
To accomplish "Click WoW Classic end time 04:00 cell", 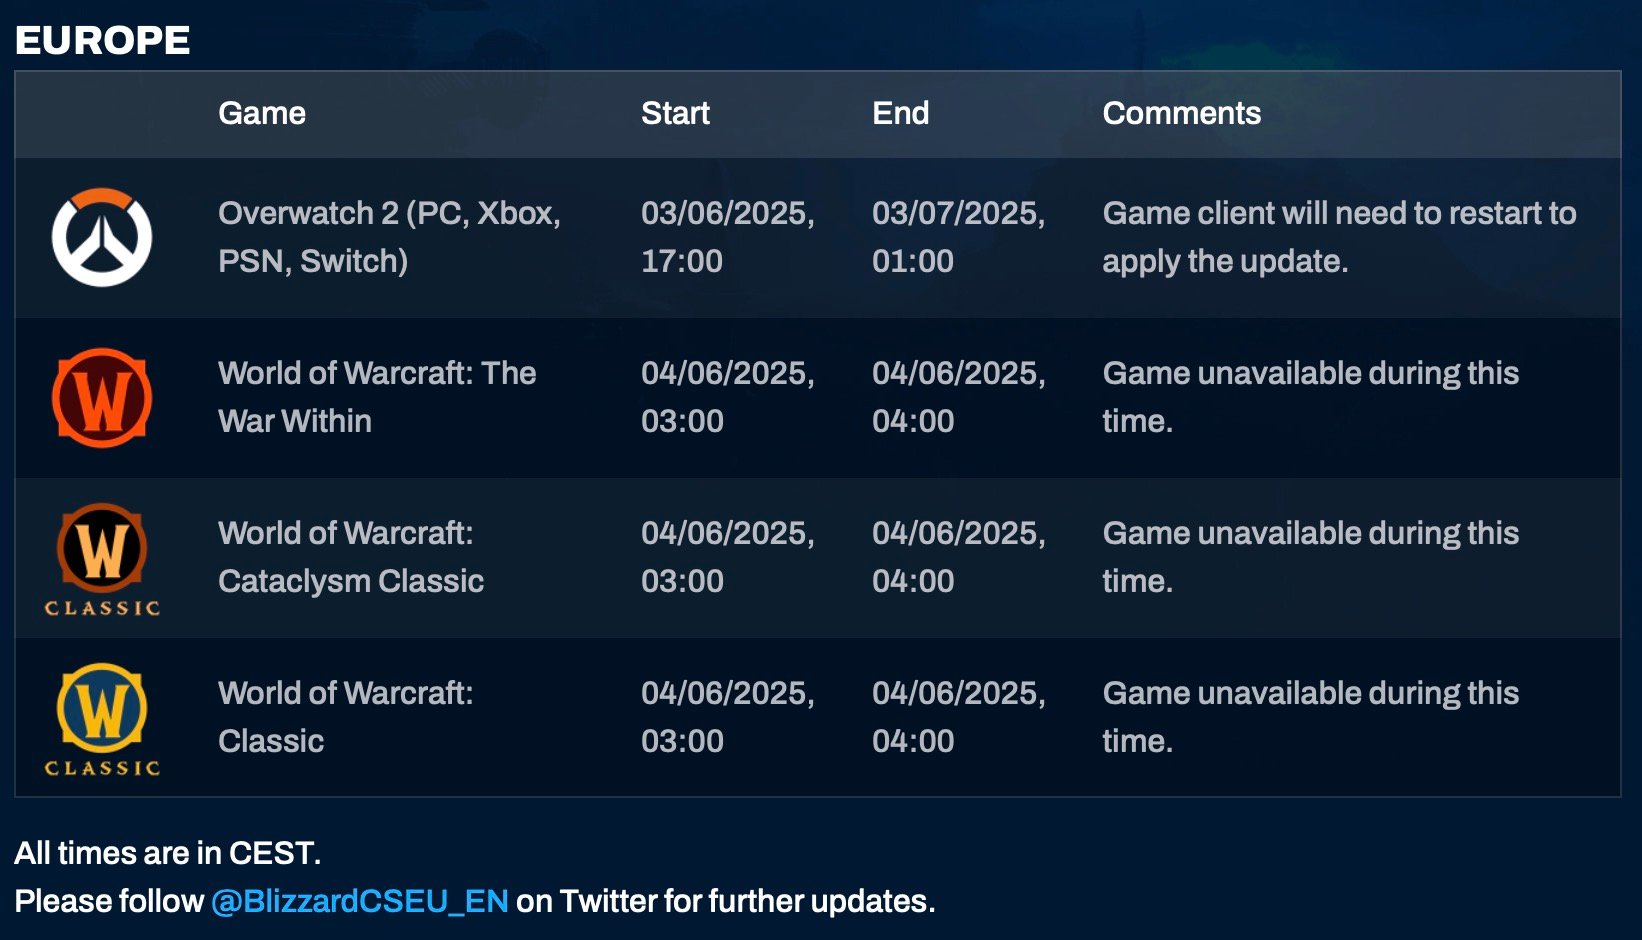I will pyautogui.click(x=958, y=717).
